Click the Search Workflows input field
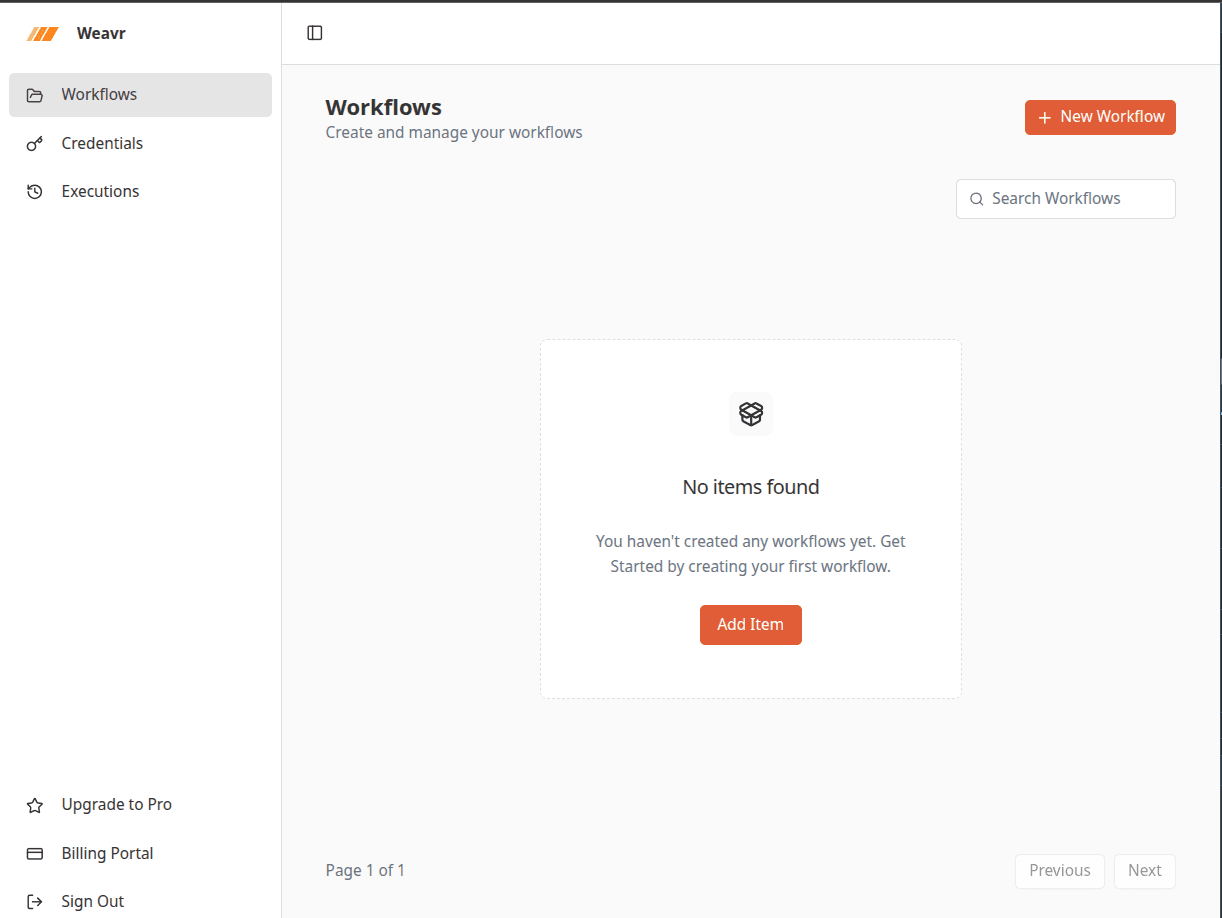Screen dimensions: 1222x918 (x=1065, y=199)
